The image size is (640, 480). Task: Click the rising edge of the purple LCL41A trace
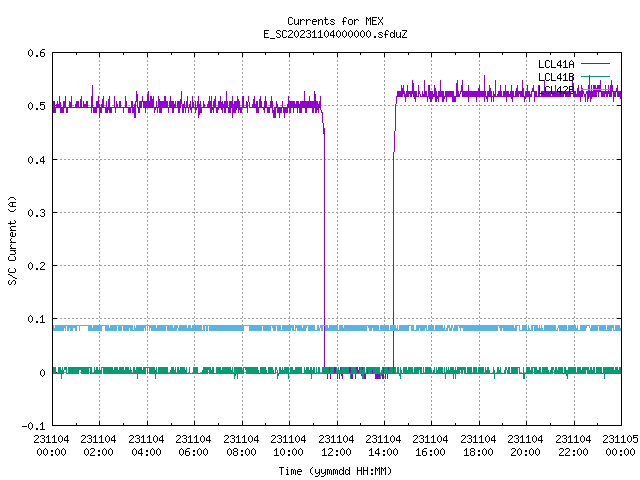(x=393, y=245)
